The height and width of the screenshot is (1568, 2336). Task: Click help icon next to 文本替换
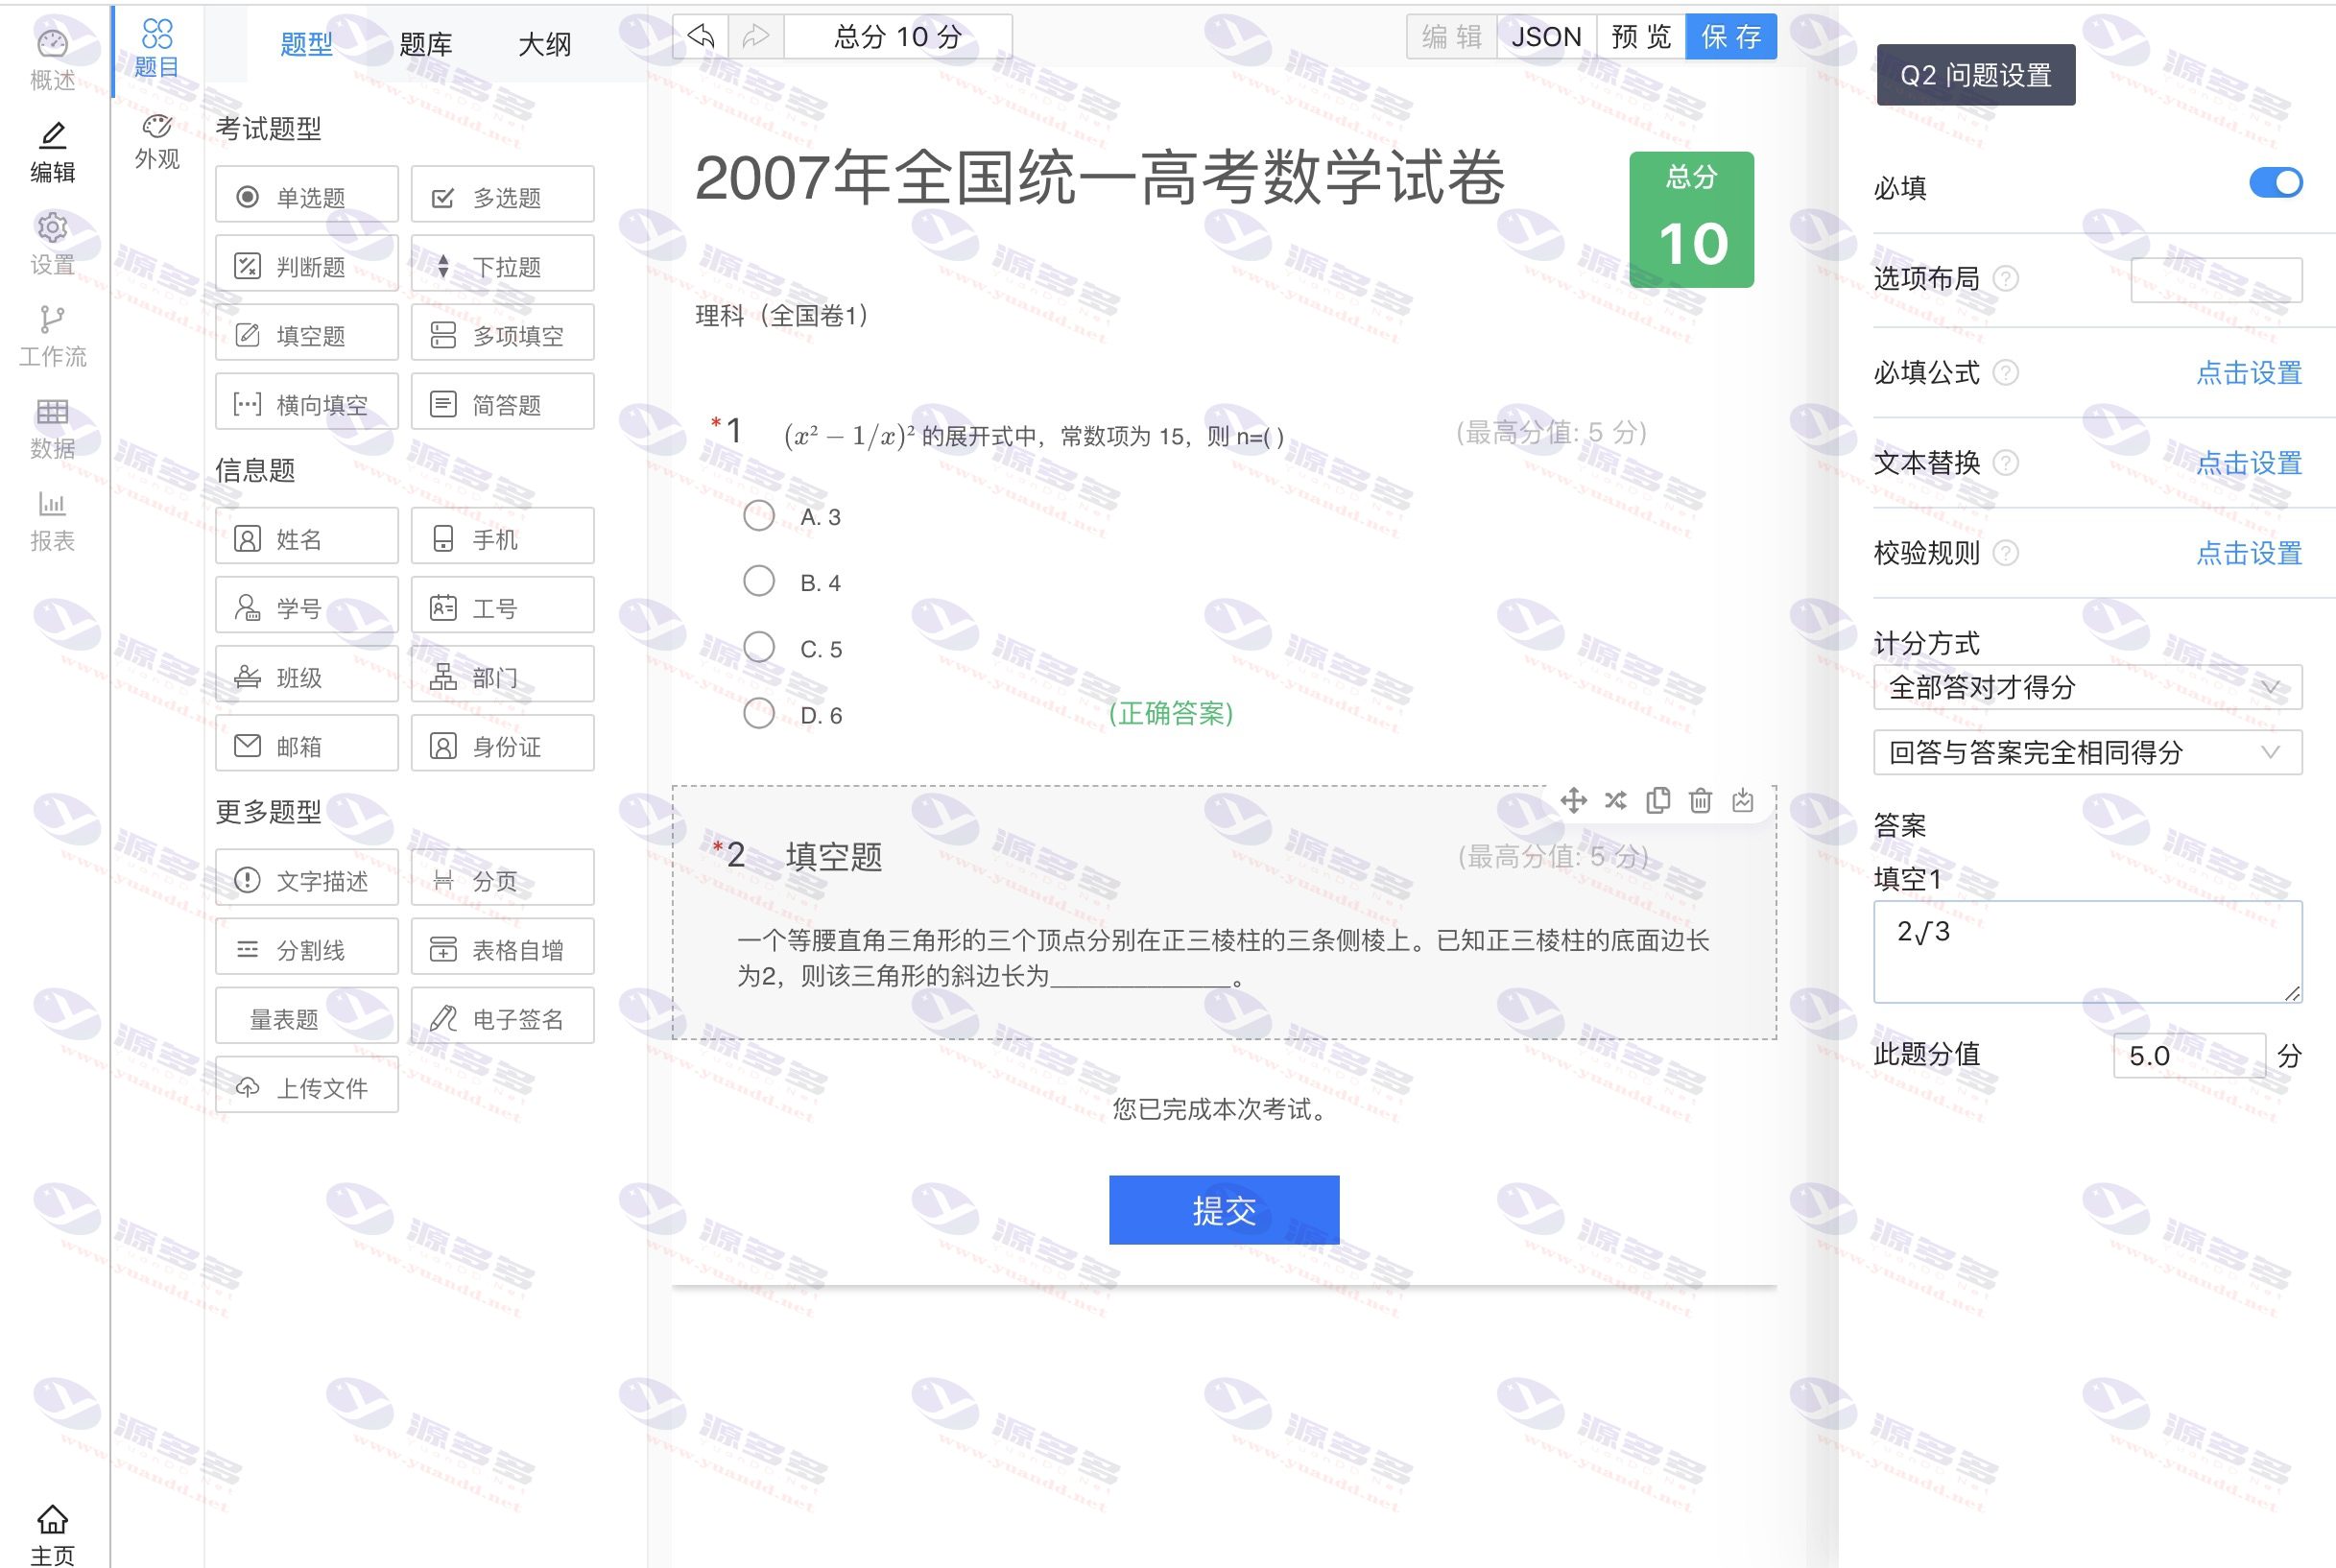[2005, 463]
